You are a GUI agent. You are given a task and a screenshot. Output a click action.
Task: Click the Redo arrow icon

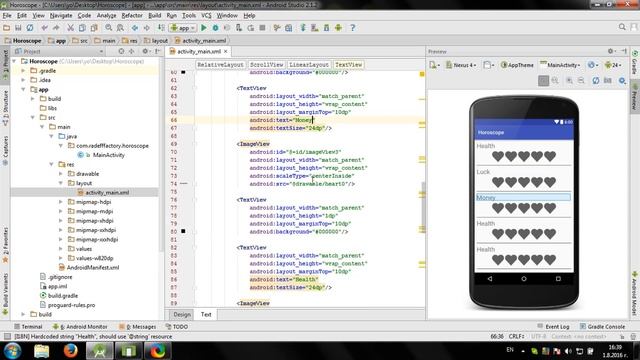[x=56, y=28]
